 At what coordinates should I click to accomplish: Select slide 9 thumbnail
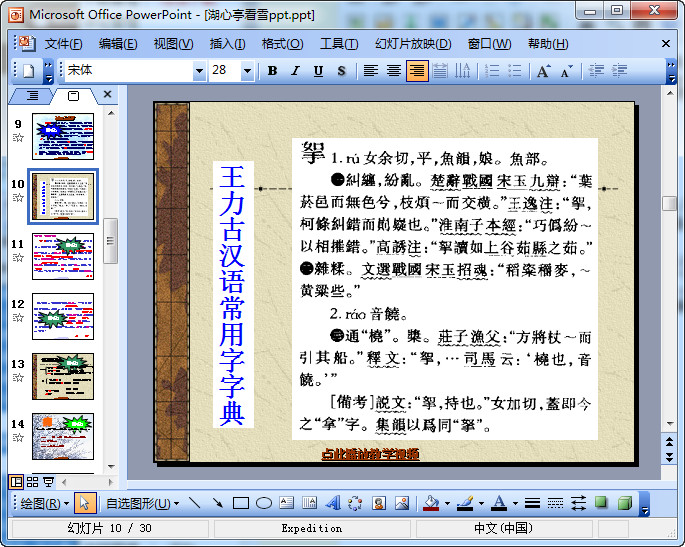pos(63,136)
